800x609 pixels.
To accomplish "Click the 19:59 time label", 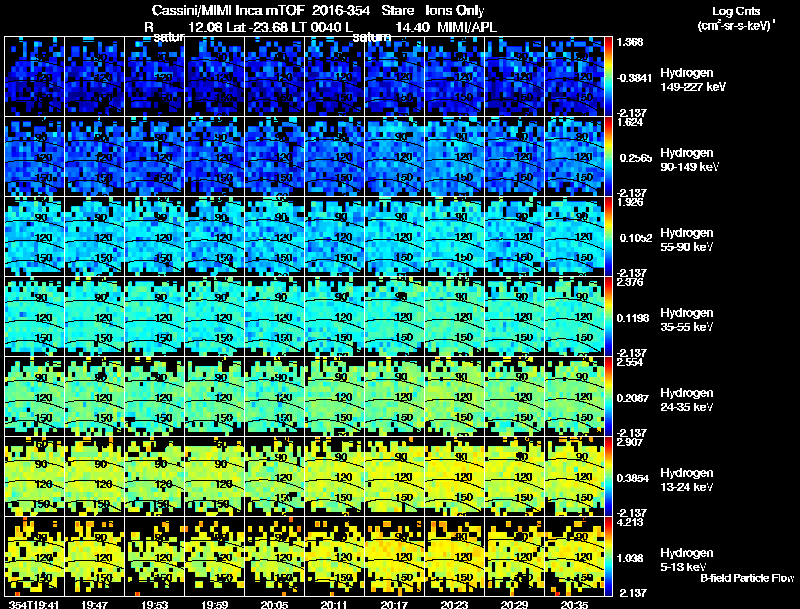I will click(214, 604).
